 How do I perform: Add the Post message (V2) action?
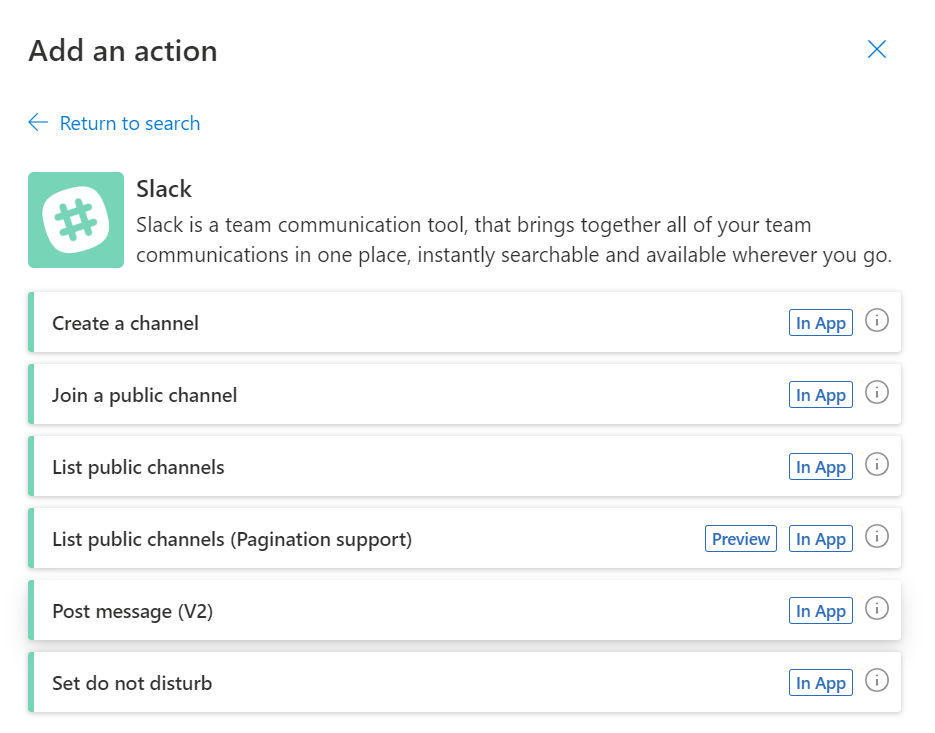pyautogui.click(x=465, y=610)
